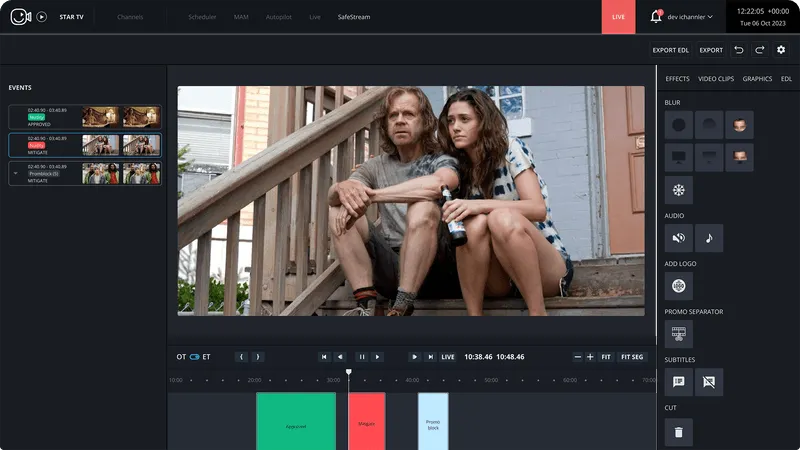Click the LIVE button in playback controls
Image resolution: width=800 pixels, height=450 pixels.
[447, 357]
